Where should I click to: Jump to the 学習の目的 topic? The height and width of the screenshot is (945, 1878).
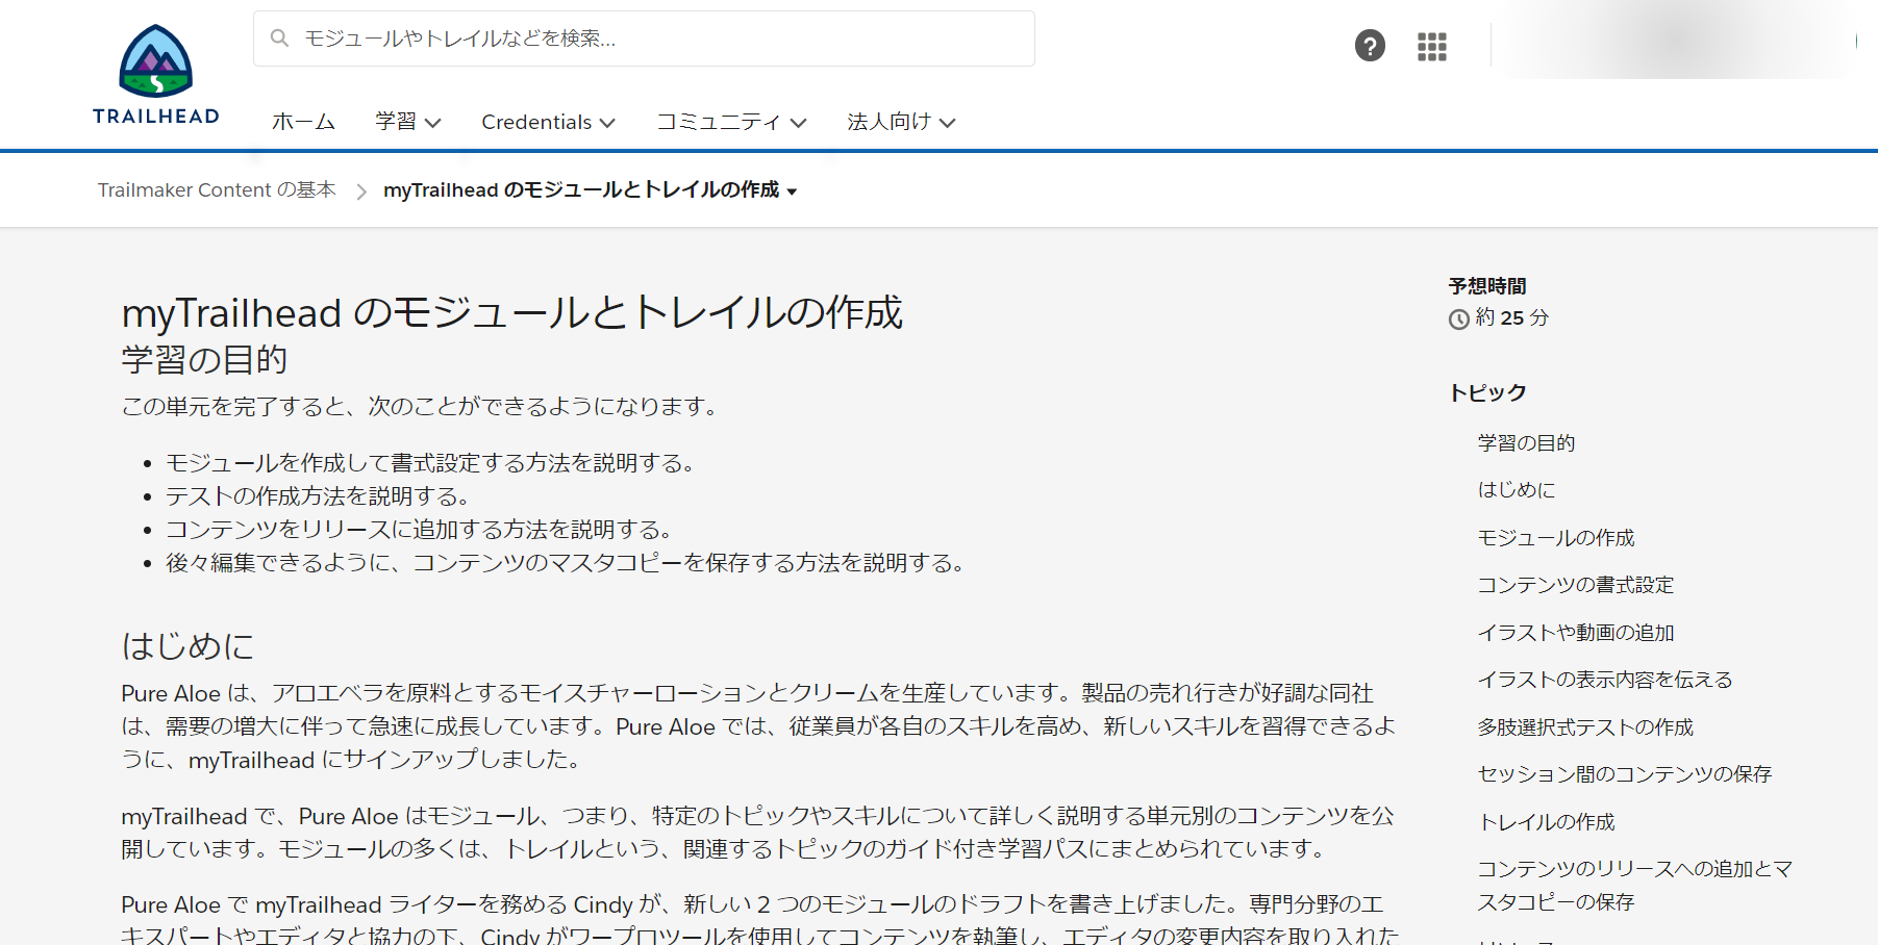click(x=1525, y=443)
